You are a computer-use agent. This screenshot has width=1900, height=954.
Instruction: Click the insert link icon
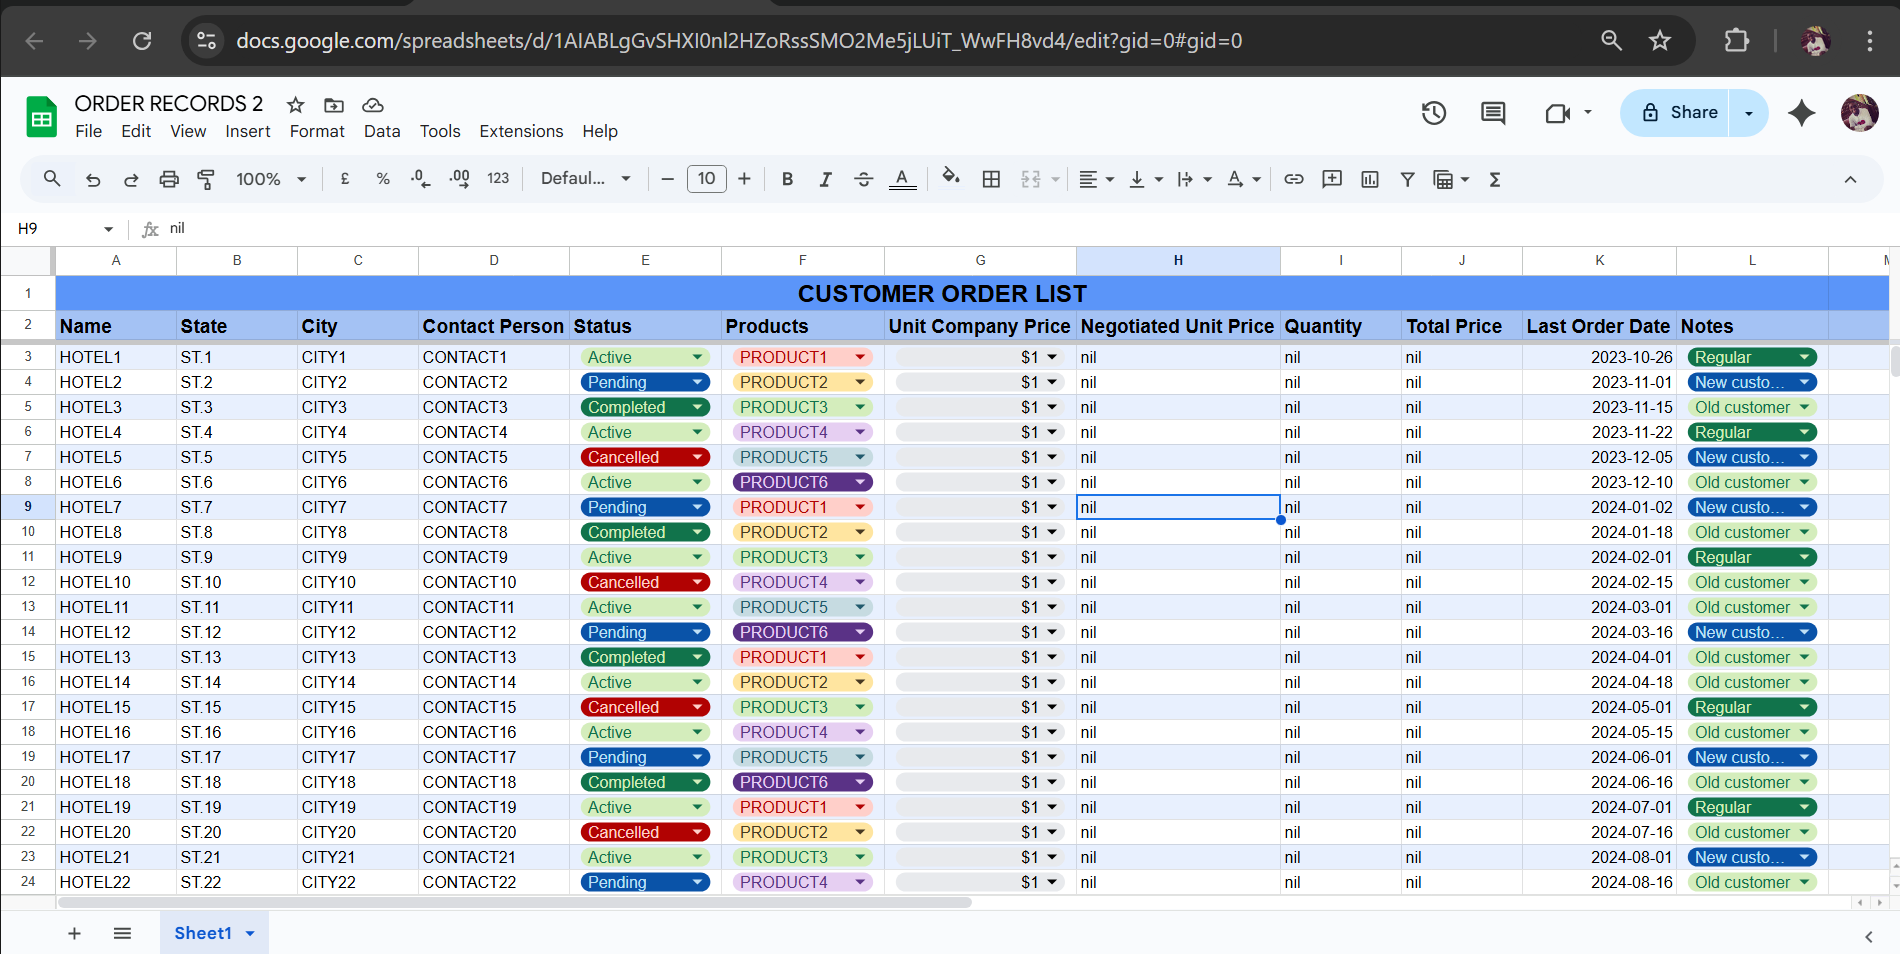(1293, 179)
